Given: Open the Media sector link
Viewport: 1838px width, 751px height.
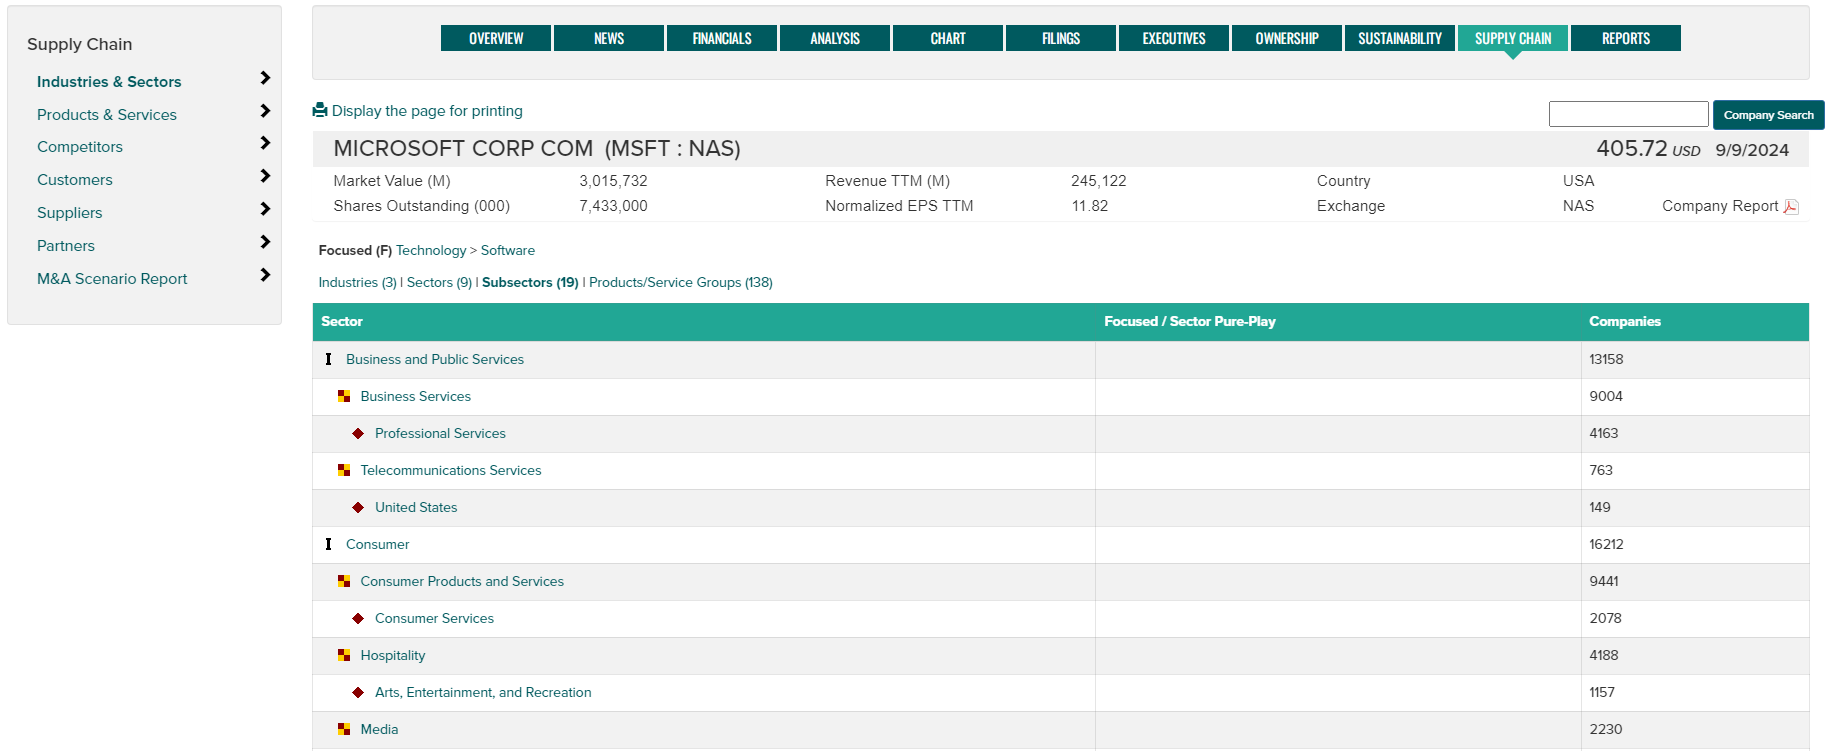Looking at the screenshot, I should pos(379,729).
